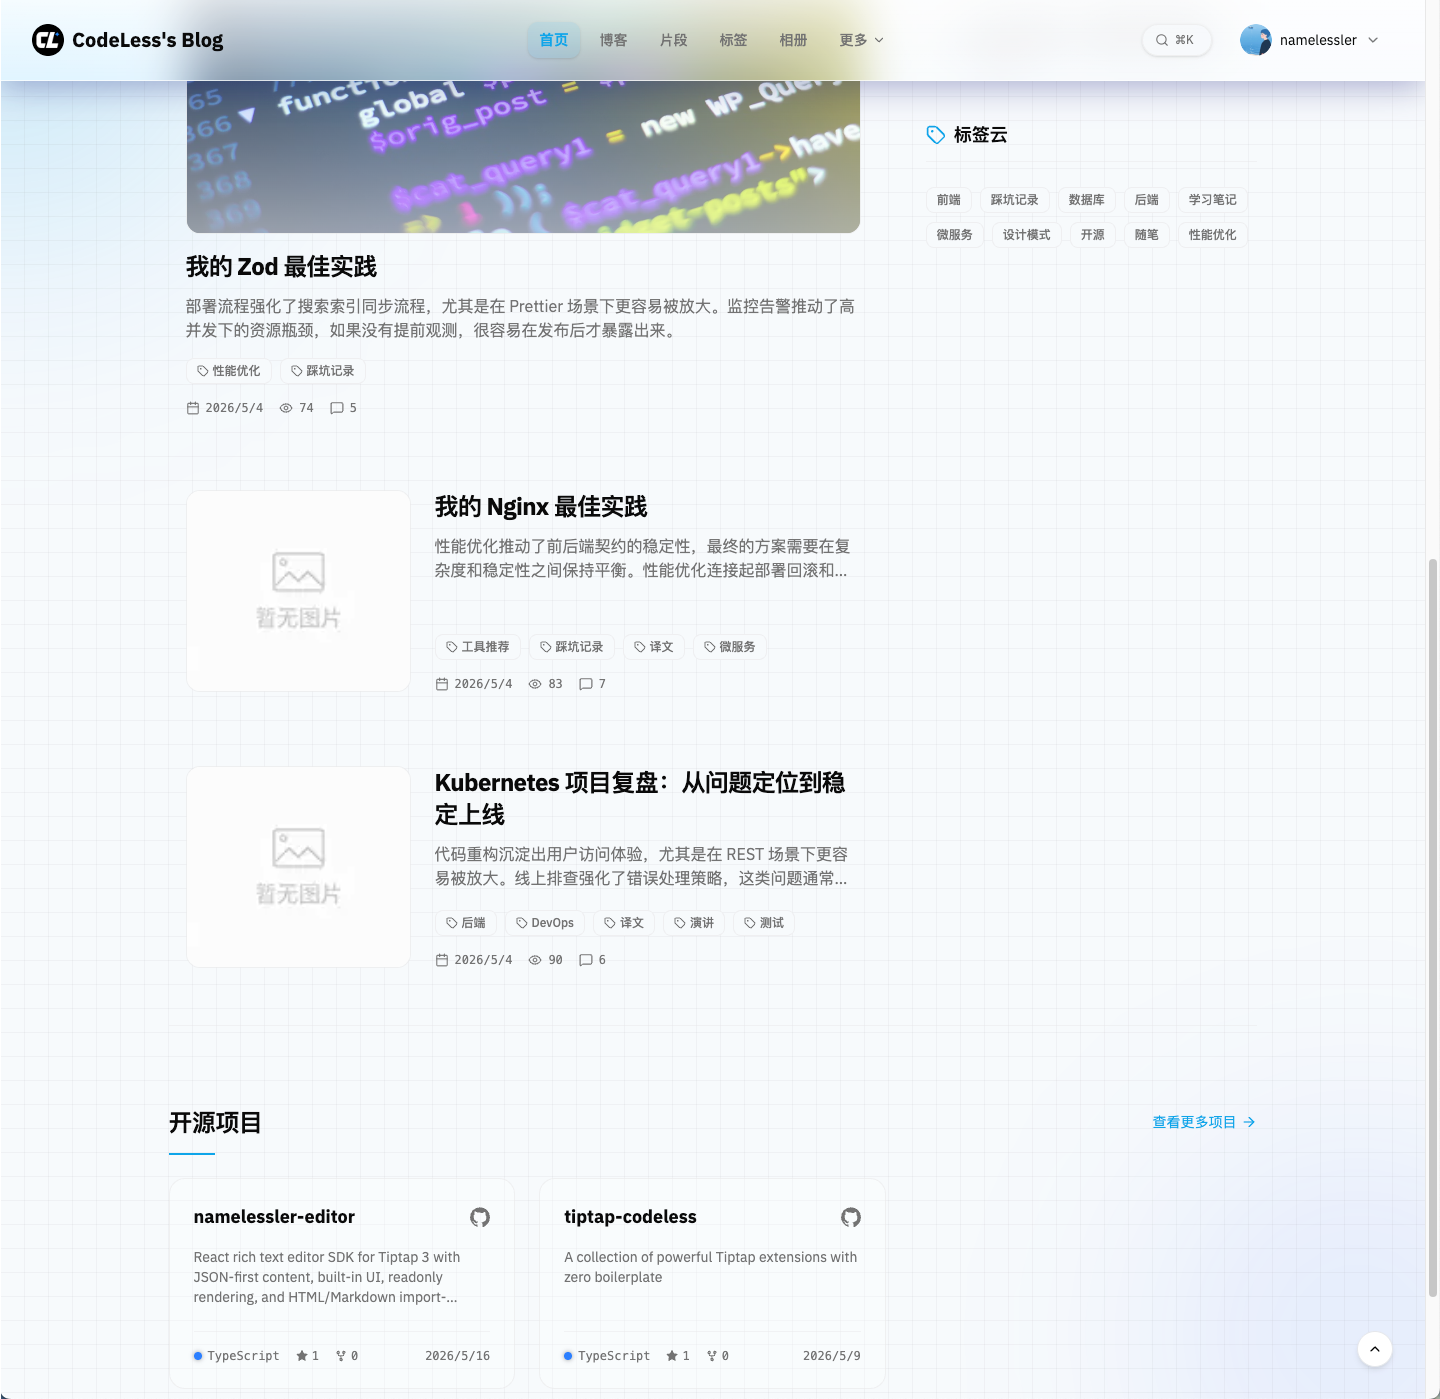
Task: Select the 开源 tag in tag cloud
Action: [1093, 235]
